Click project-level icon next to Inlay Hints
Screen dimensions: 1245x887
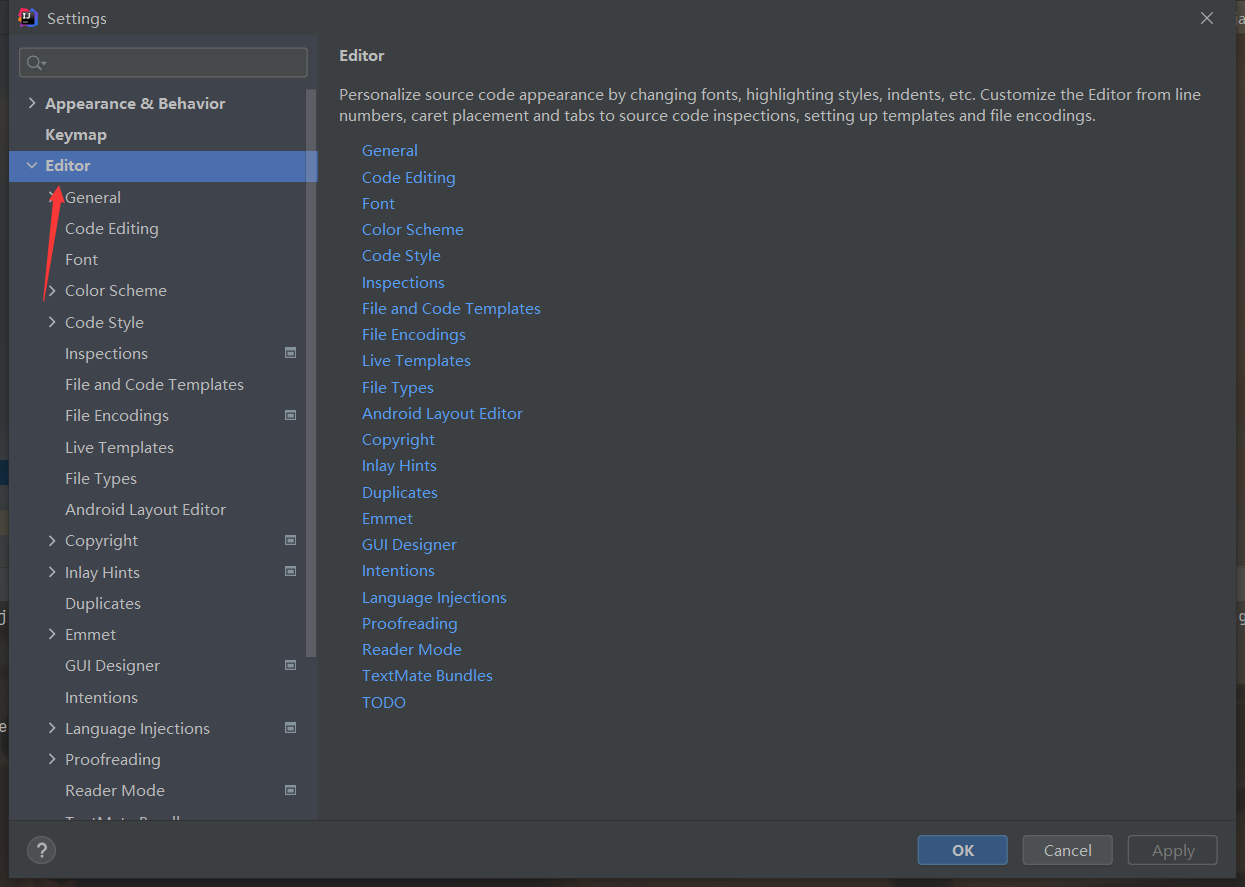pos(290,572)
